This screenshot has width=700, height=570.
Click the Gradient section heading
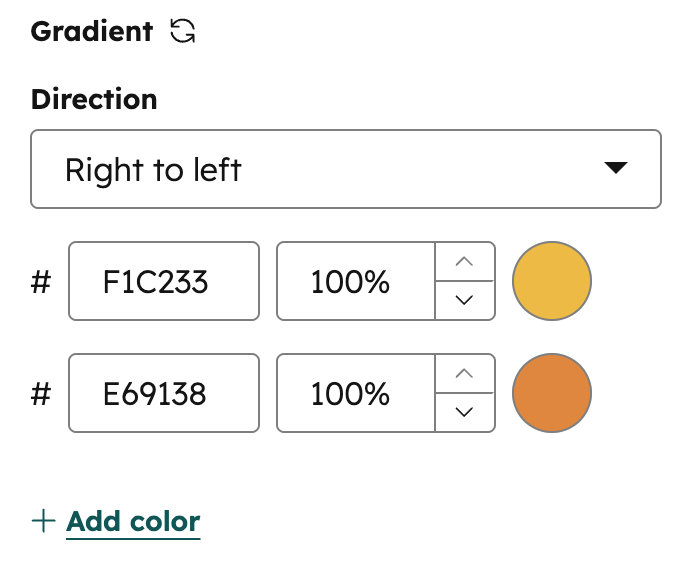(x=92, y=32)
